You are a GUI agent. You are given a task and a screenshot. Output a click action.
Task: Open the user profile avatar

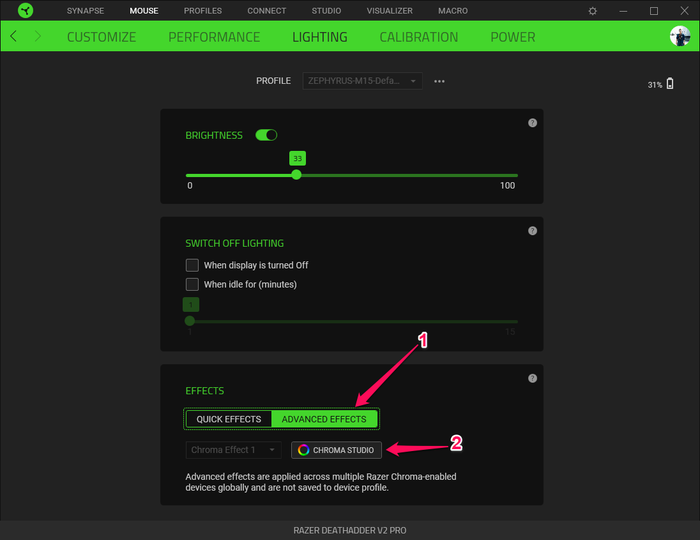[x=680, y=36]
